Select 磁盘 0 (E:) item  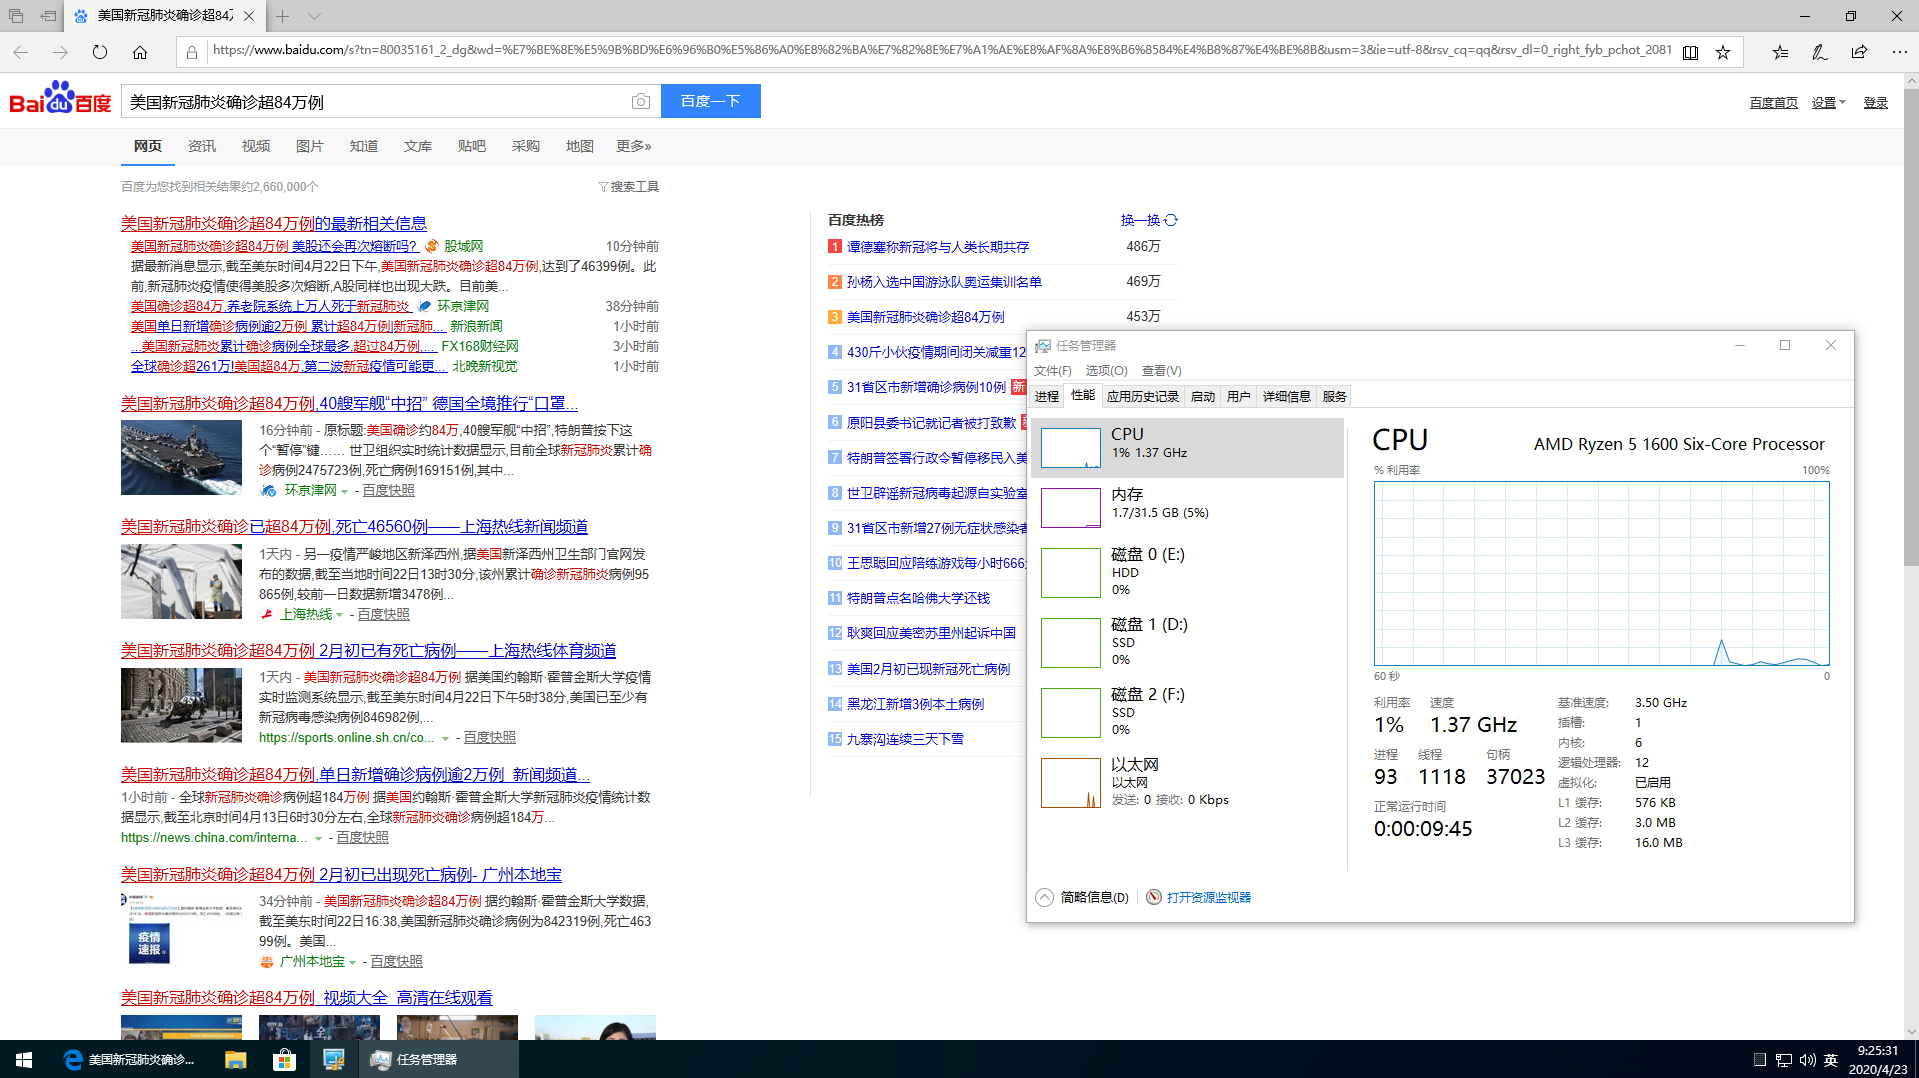(1187, 572)
